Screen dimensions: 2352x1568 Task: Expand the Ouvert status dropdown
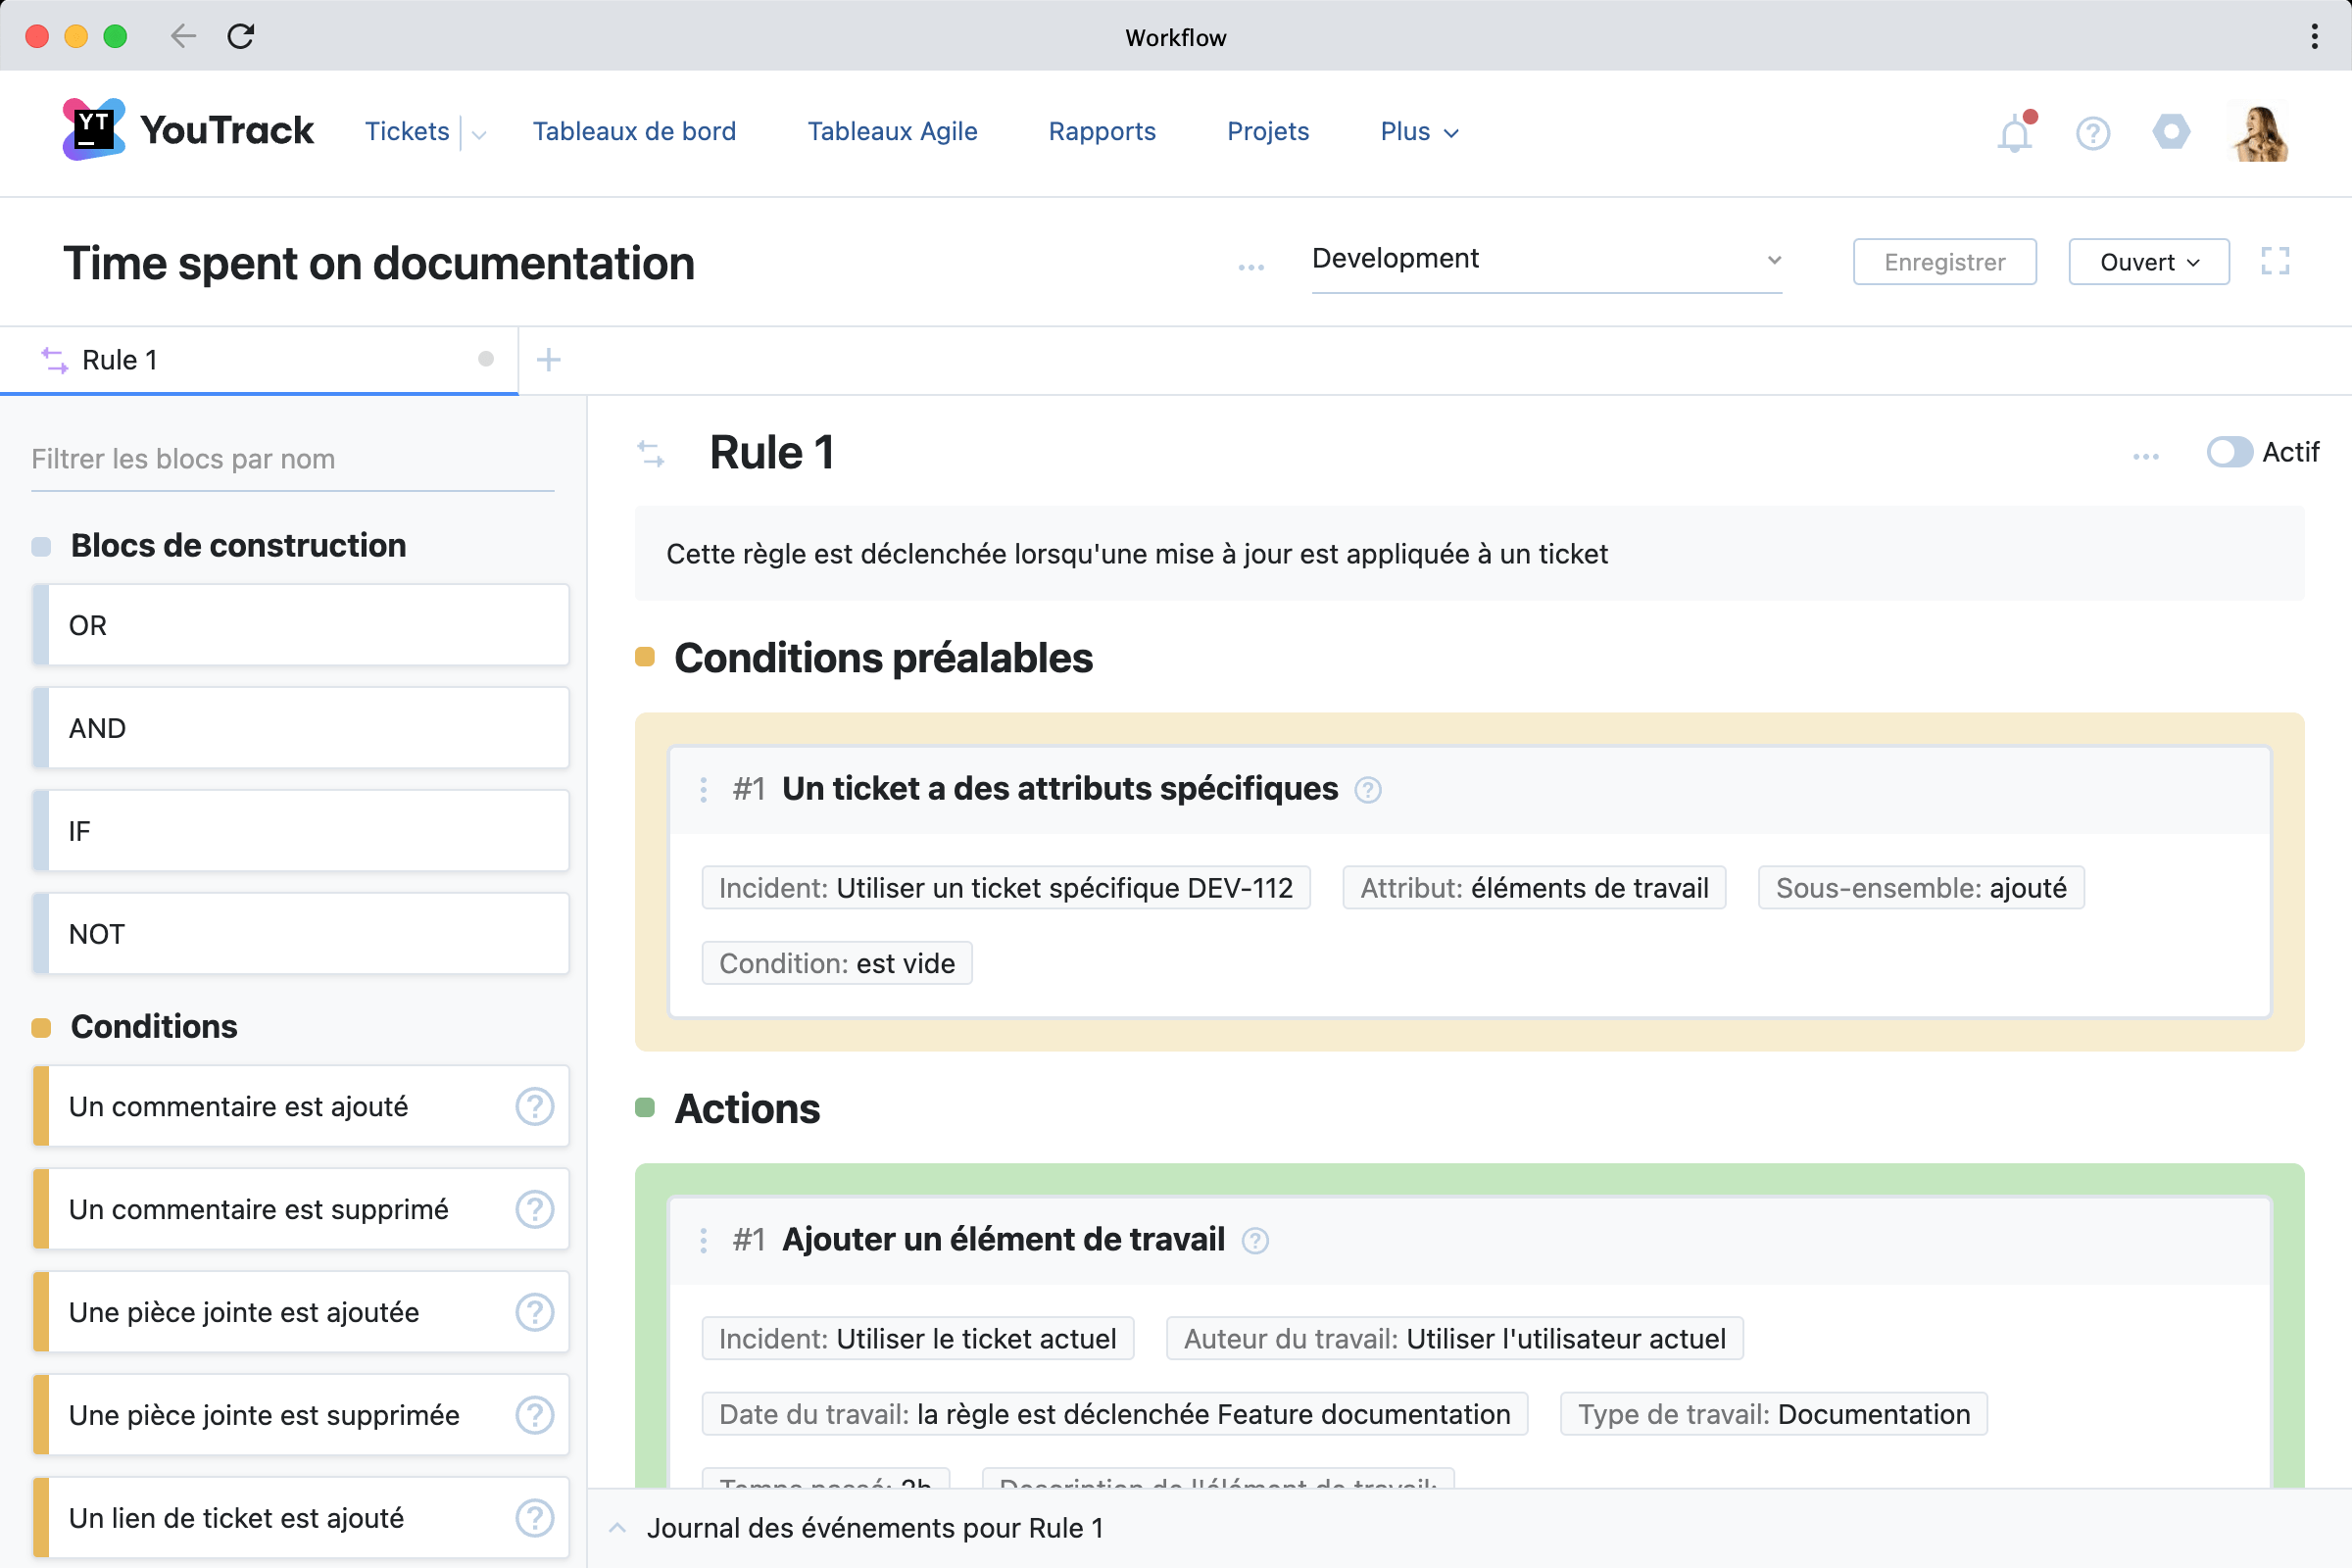2148,262
